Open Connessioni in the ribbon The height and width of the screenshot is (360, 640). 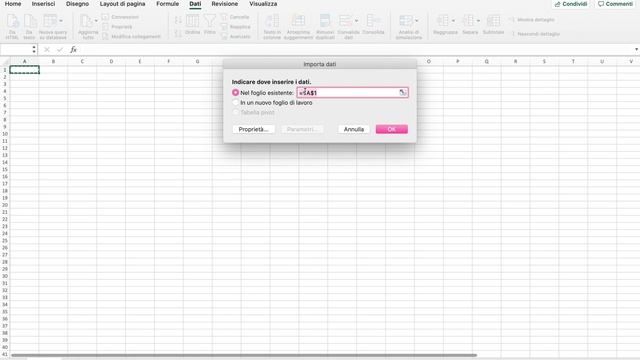point(120,17)
